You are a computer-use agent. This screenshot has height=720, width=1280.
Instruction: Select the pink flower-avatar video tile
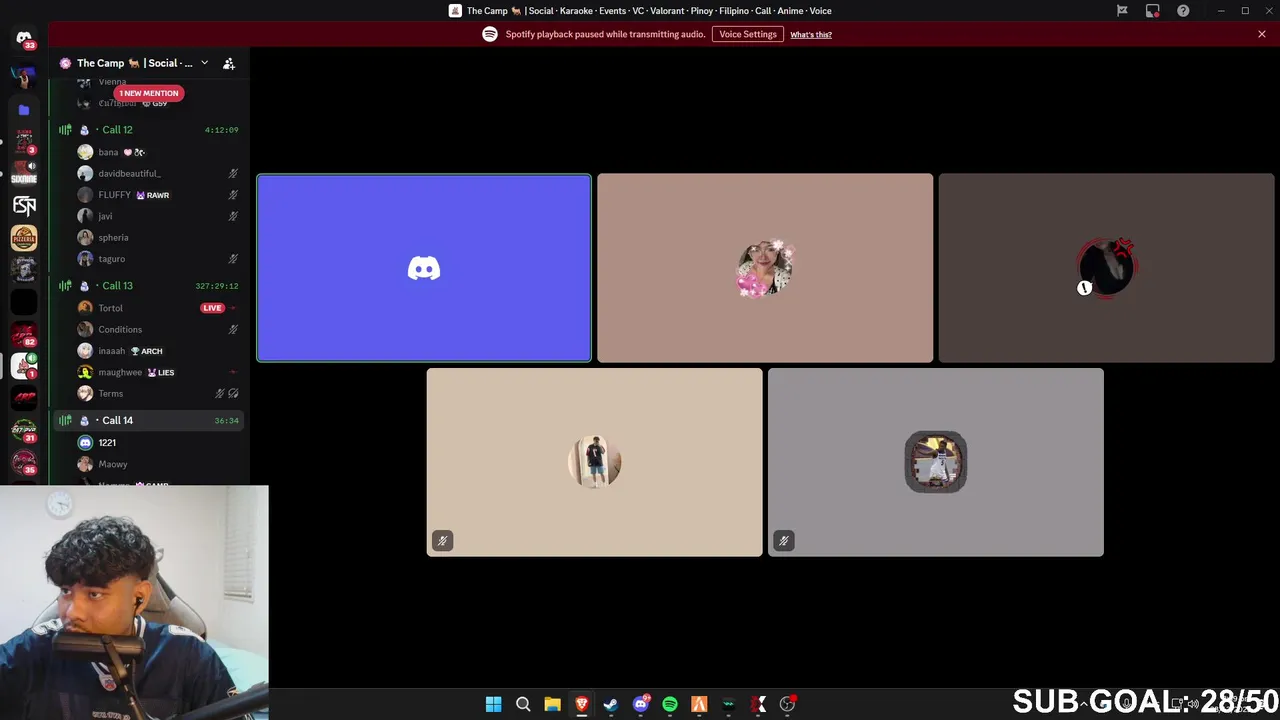765,268
